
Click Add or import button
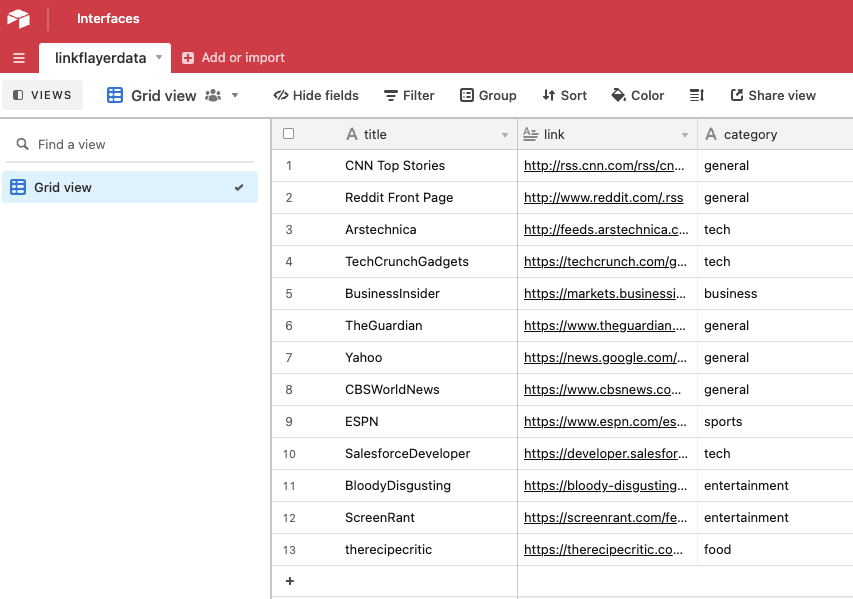(x=233, y=58)
